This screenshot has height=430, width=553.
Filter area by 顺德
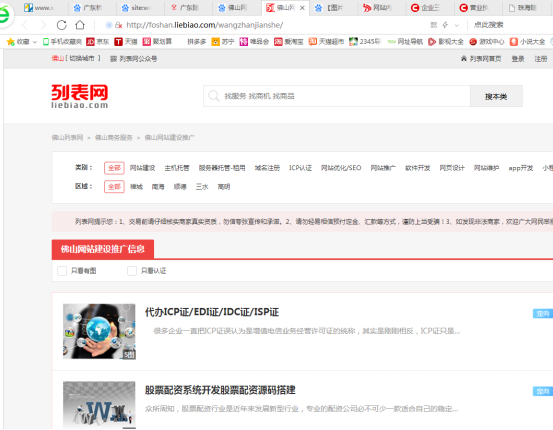(180, 187)
